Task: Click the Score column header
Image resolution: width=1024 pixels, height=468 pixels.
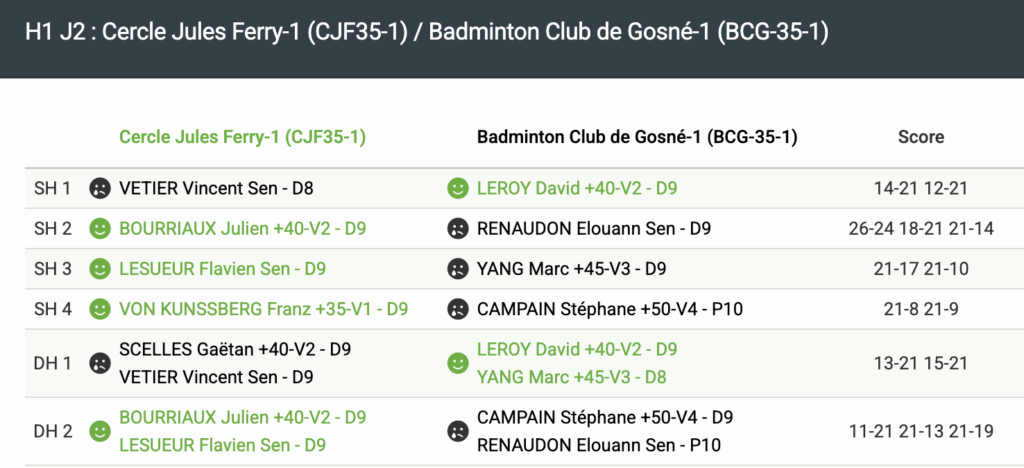Action: (x=921, y=137)
